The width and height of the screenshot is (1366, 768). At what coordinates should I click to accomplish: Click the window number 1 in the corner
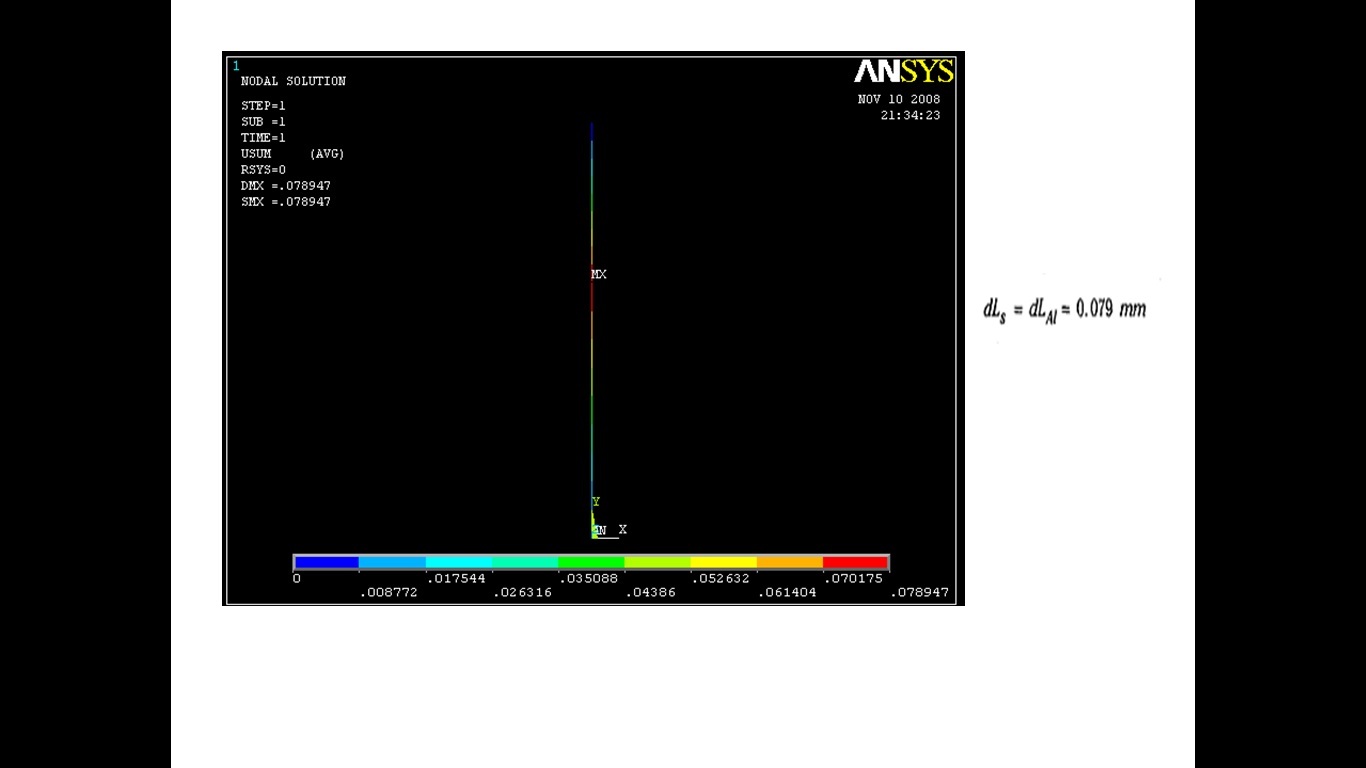pos(236,66)
